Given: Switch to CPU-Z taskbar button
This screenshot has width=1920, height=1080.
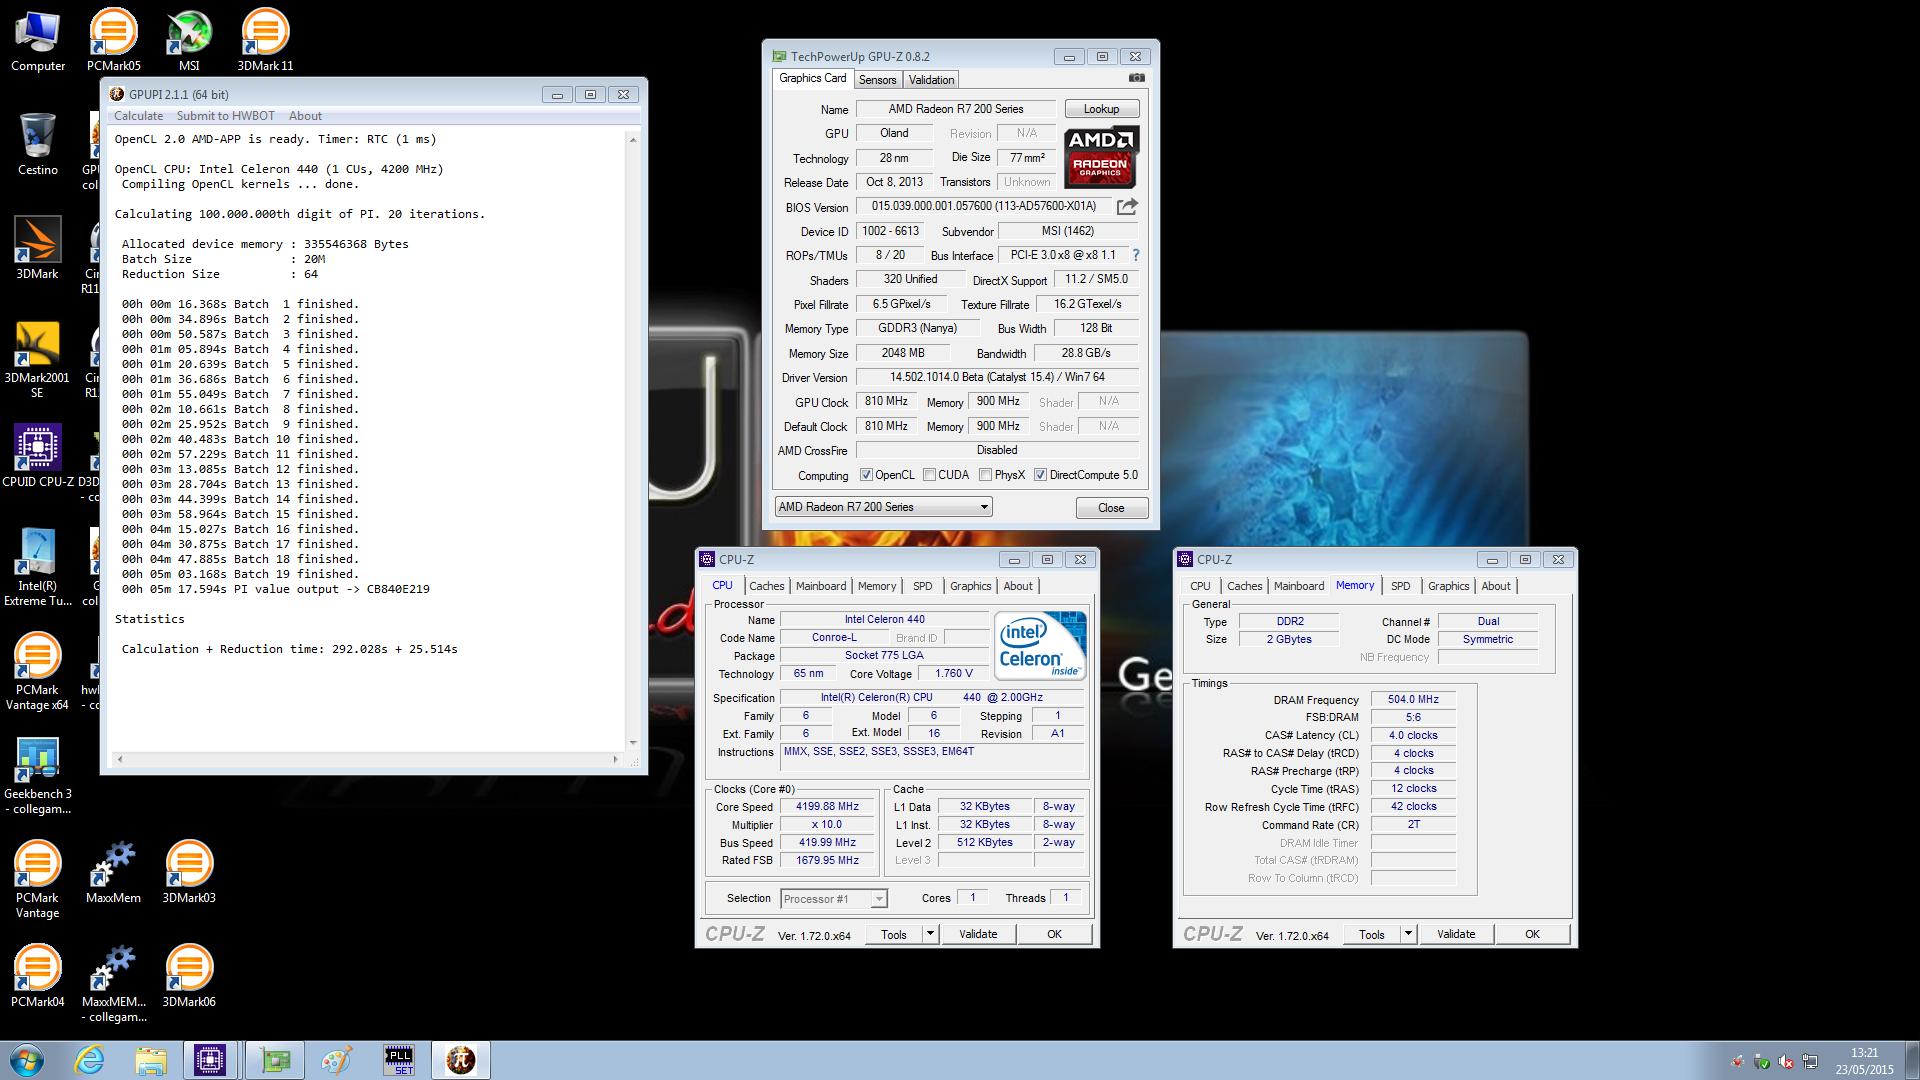Looking at the screenshot, I should (210, 1060).
